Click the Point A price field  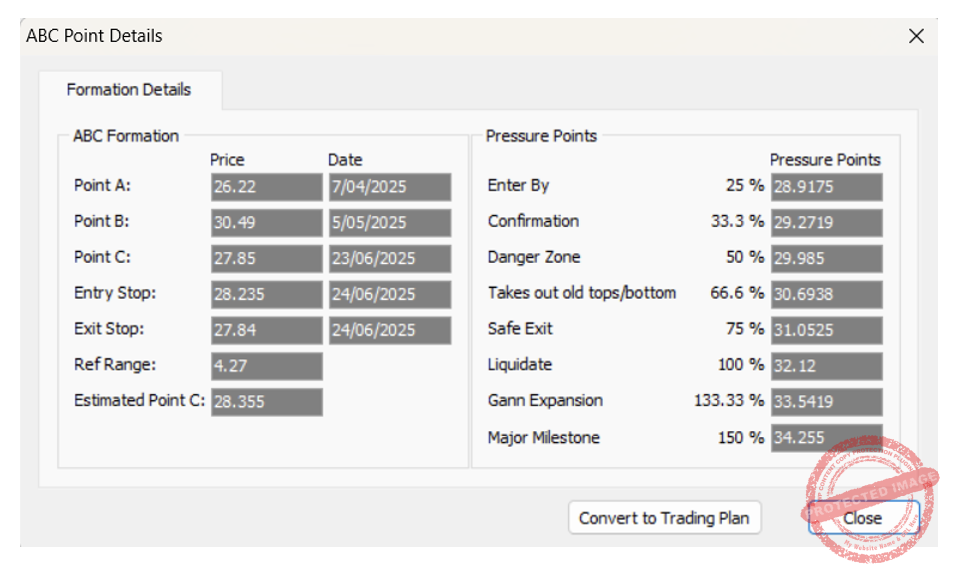pyautogui.click(x=266, y=187)
